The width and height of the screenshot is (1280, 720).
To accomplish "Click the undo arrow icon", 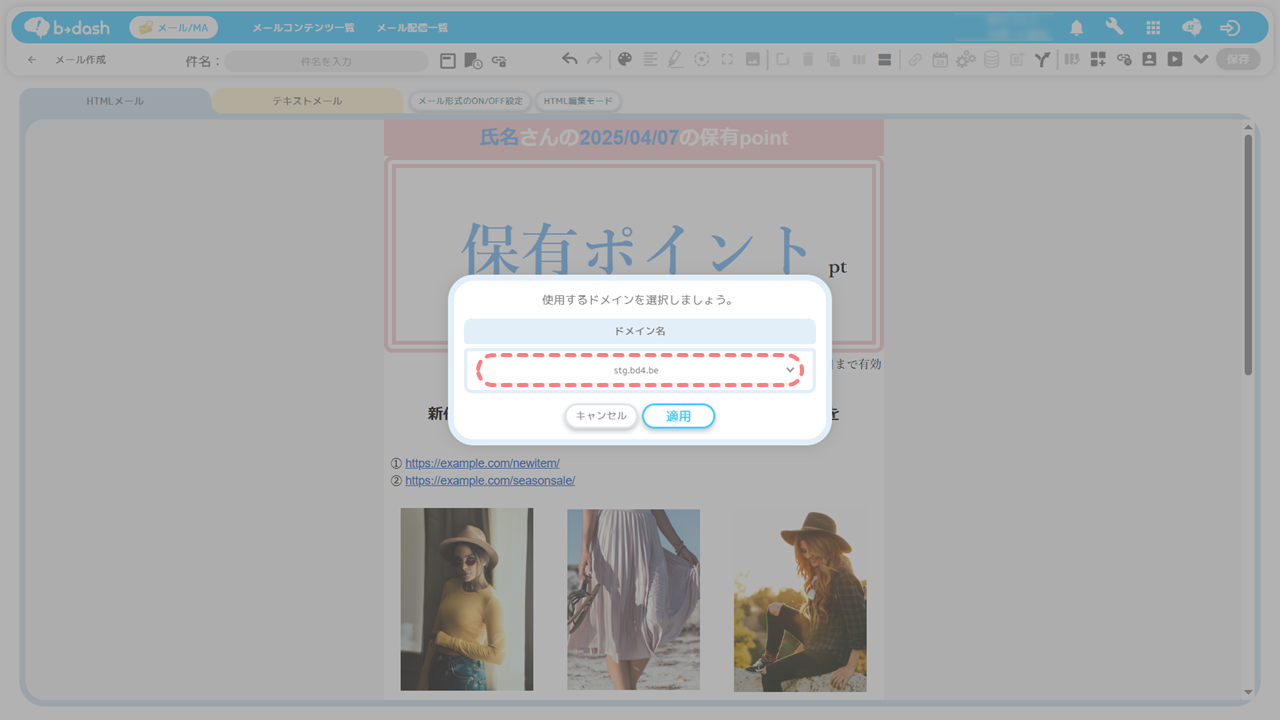I will click(569, 60).
